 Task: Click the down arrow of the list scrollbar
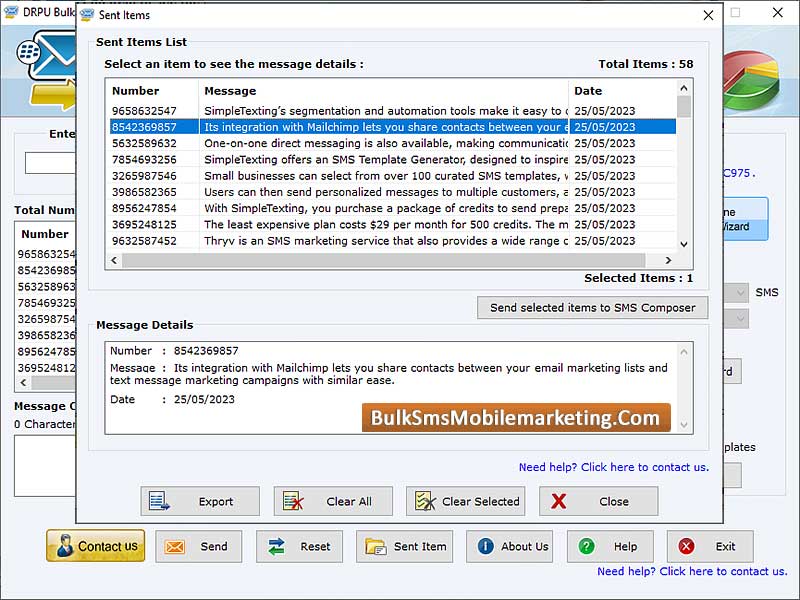pyautogui.click(x=684, y=241)
